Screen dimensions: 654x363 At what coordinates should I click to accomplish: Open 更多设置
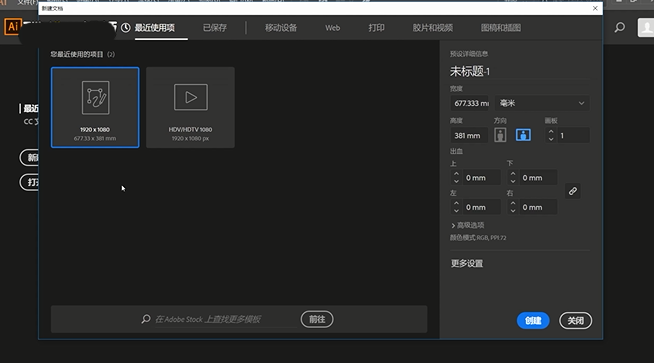(x=467, y=264)
